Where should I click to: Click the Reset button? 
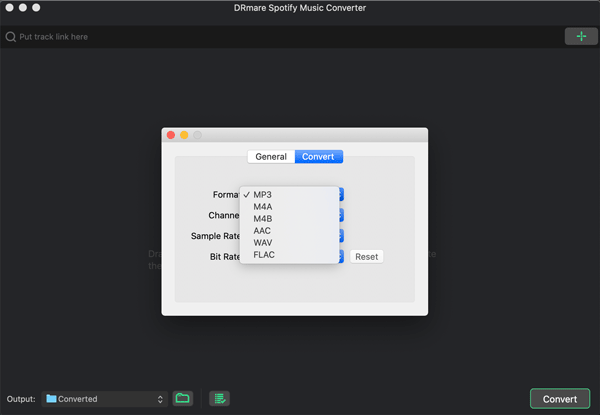tap(367, 257)
